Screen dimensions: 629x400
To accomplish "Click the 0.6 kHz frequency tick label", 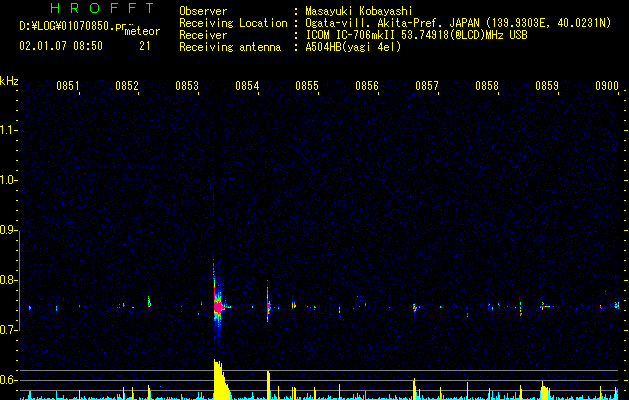I will (x=8, y=380).
